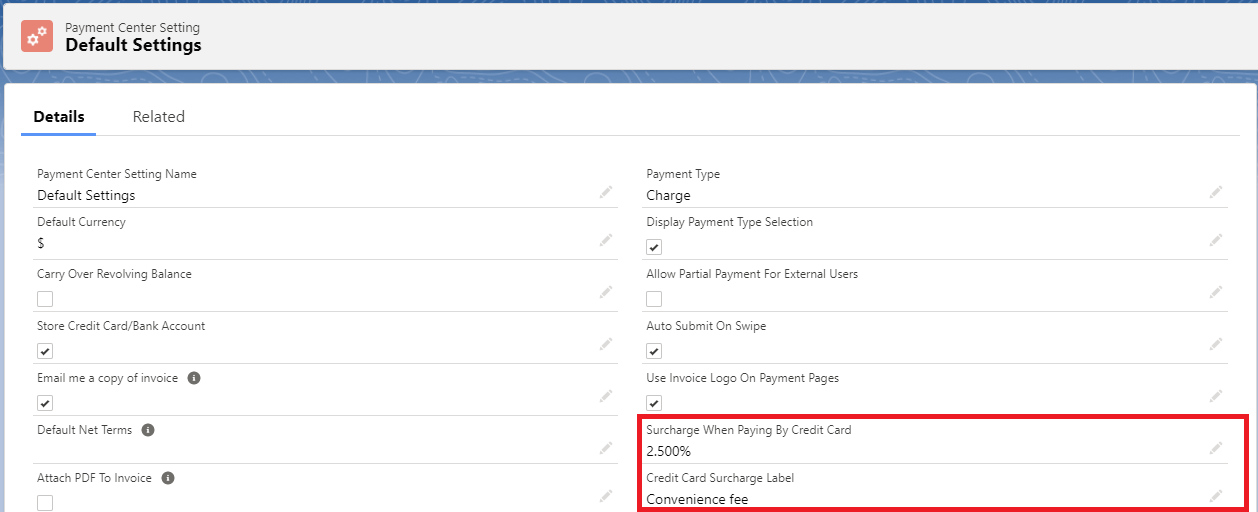Click the Payment Center Setting gear icon
Image resolution: width=1258 pixels, height=512 pixels.
(37, 36)
